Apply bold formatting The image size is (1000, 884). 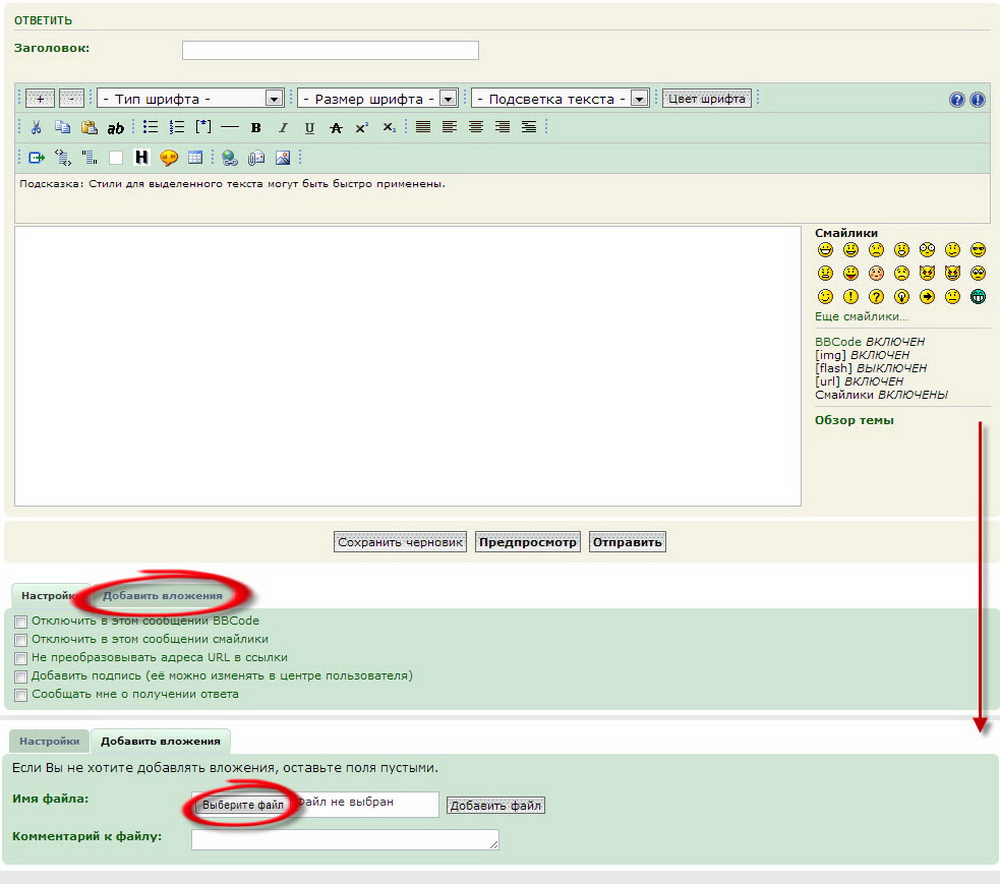pyautogui.click(x=256, y=128)
